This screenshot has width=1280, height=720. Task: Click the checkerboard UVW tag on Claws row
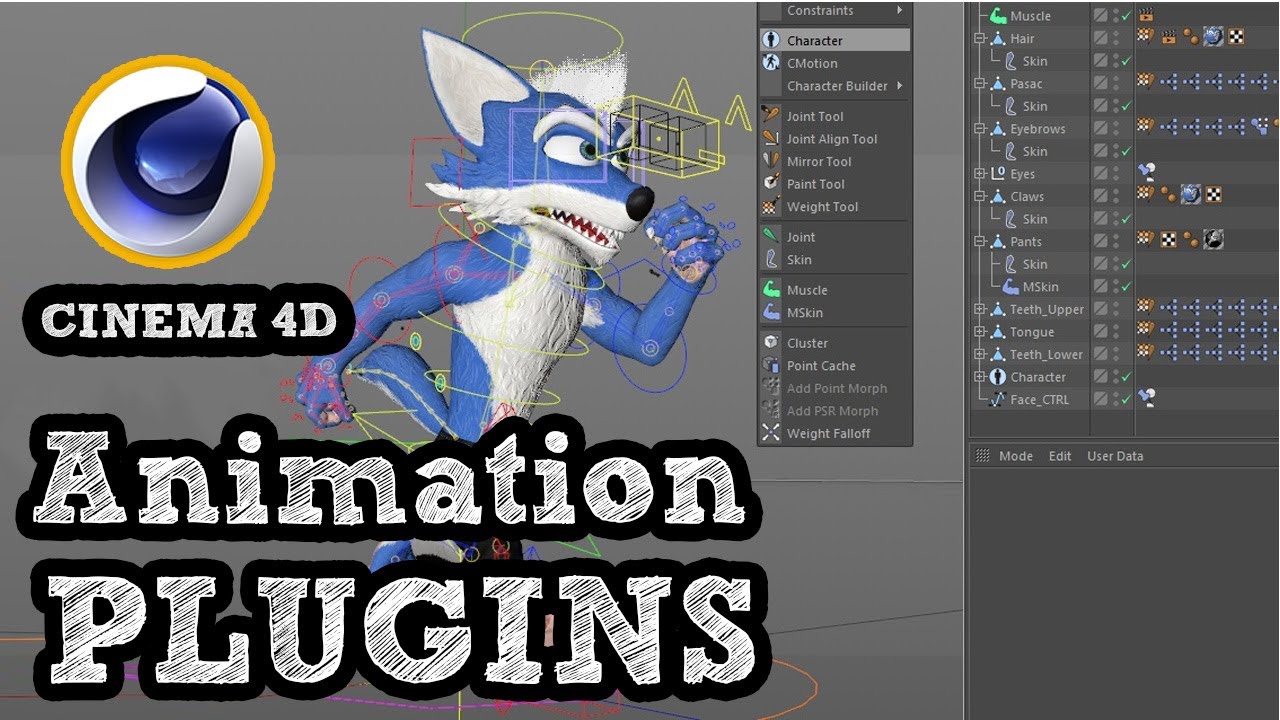1213,195
